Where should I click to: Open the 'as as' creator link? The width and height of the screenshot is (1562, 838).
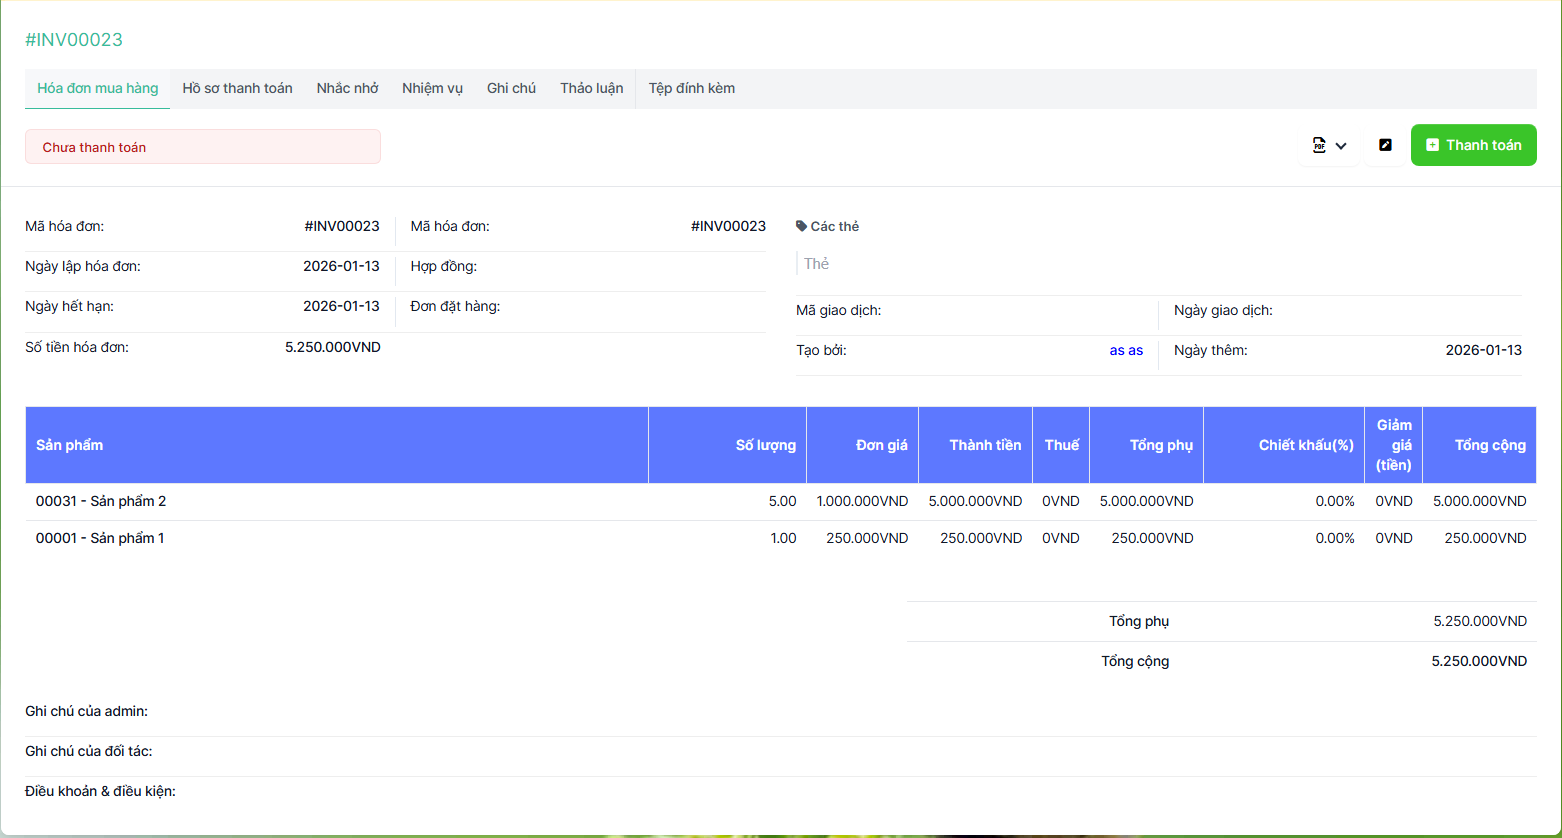pyautogui.click(x=1126, y=351)
